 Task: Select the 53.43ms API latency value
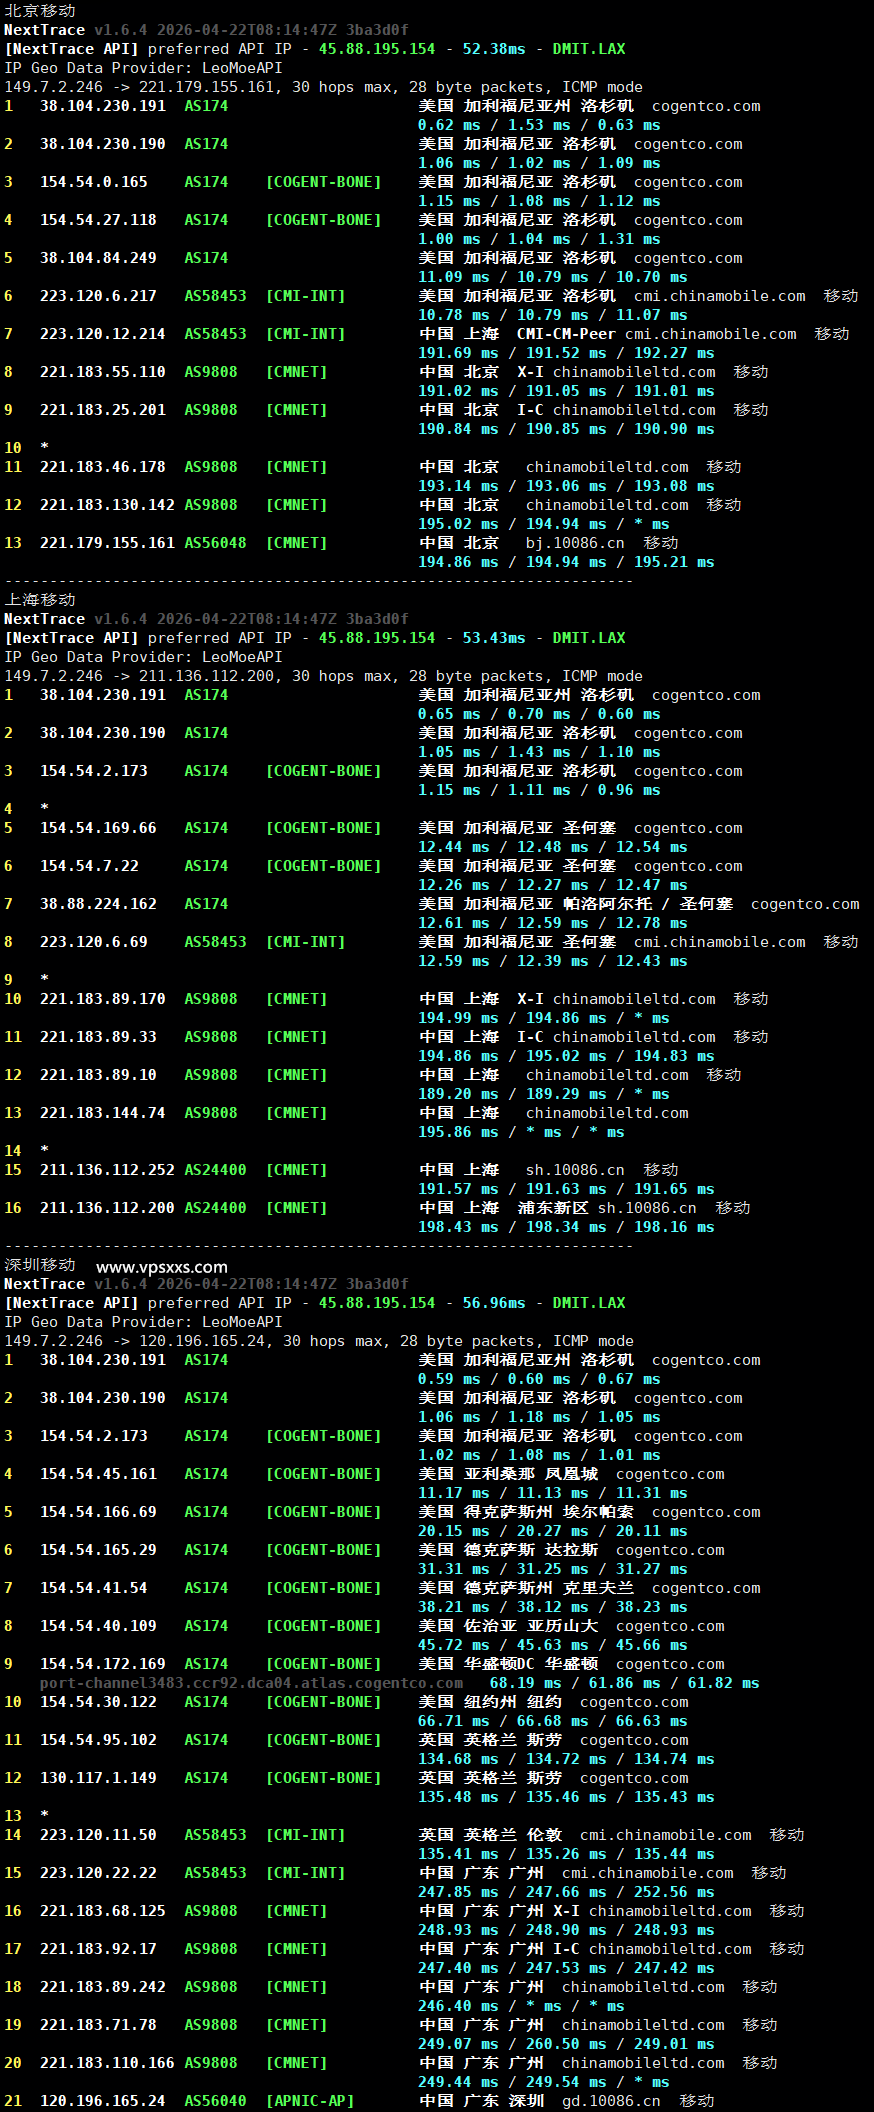coord(494,638)
